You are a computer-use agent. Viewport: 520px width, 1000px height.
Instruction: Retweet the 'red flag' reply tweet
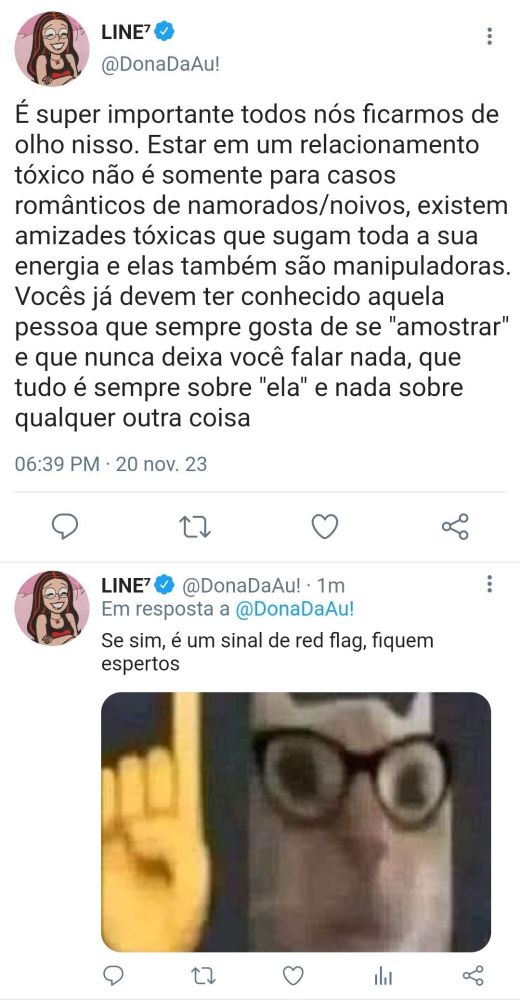coord(202,976)
